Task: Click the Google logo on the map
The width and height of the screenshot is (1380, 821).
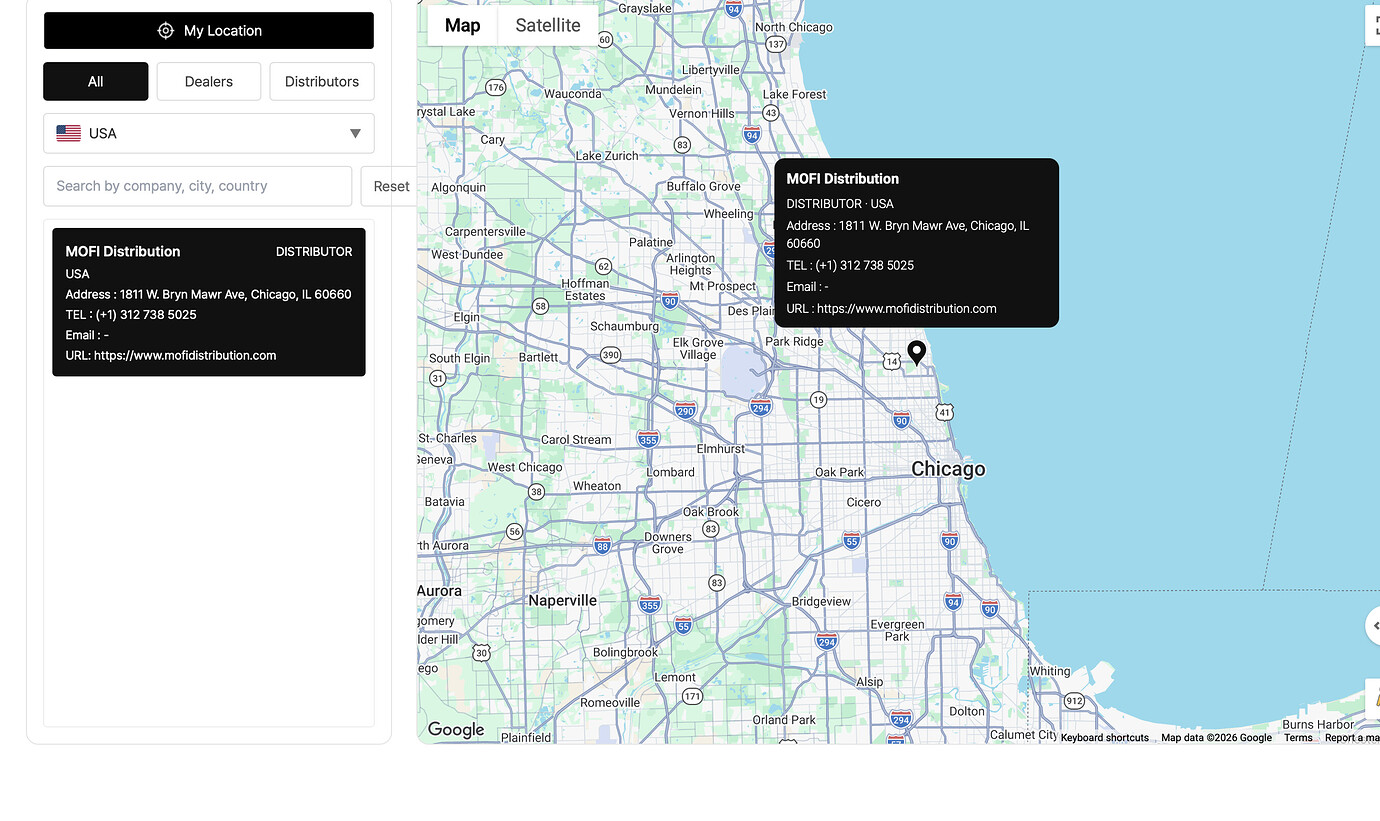Action: point(456,730)
